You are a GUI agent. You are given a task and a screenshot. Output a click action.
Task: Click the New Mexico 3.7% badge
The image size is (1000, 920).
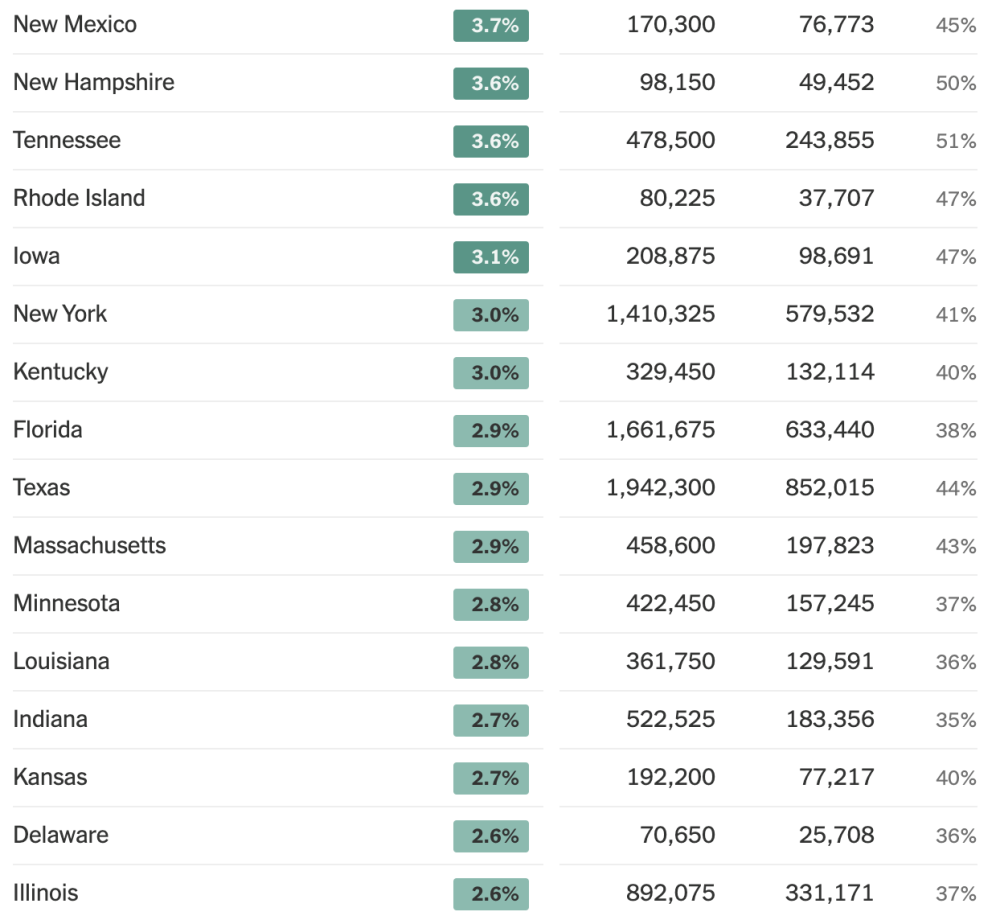tap(491, 26)
